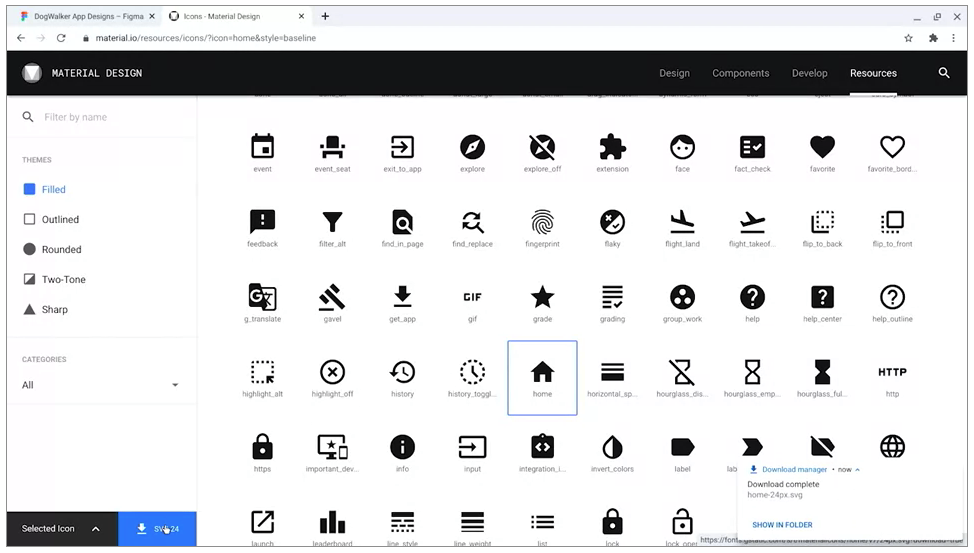The image size is (974, 553).
Task: Select the fact_check icon
Action: tap(752, 148)
